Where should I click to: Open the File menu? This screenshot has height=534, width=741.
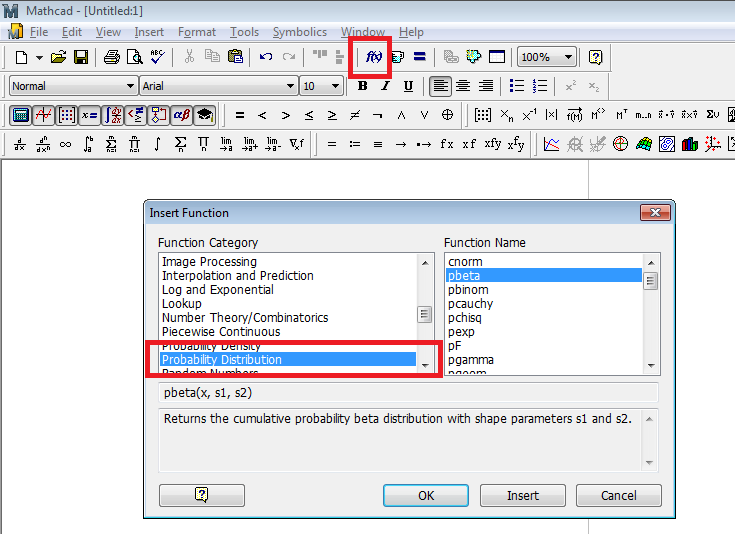39,32
